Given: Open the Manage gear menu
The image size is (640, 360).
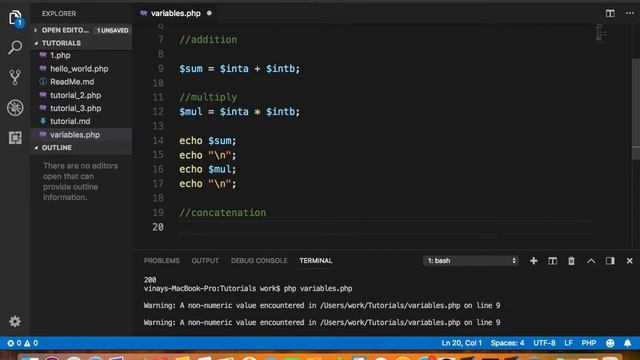Looking at the screenshot, I should (15, 321).
